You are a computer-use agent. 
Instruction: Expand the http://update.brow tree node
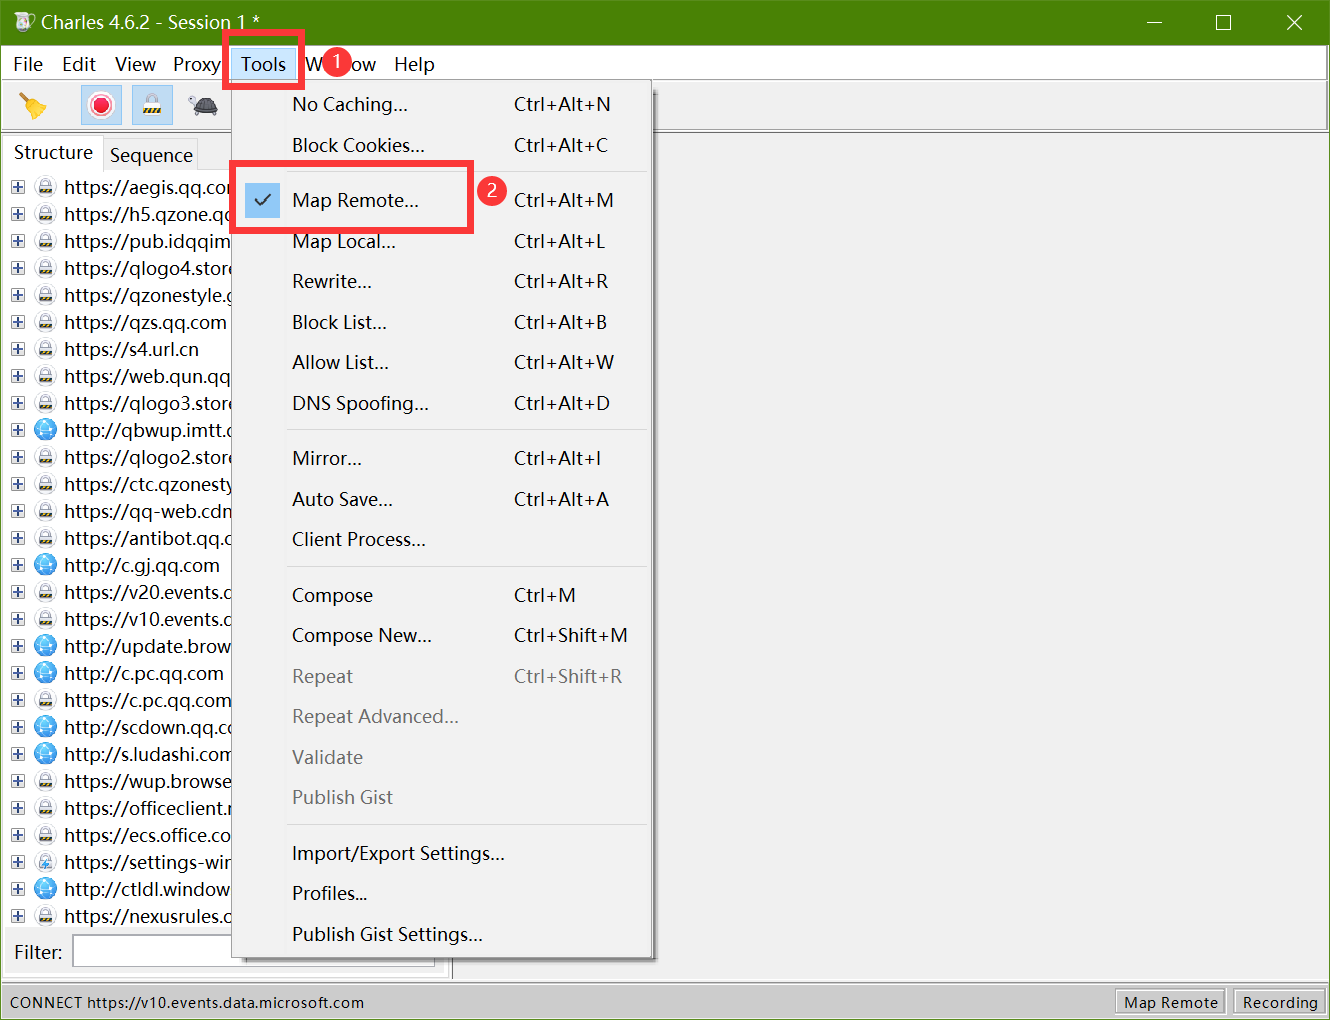pos(17,645)
